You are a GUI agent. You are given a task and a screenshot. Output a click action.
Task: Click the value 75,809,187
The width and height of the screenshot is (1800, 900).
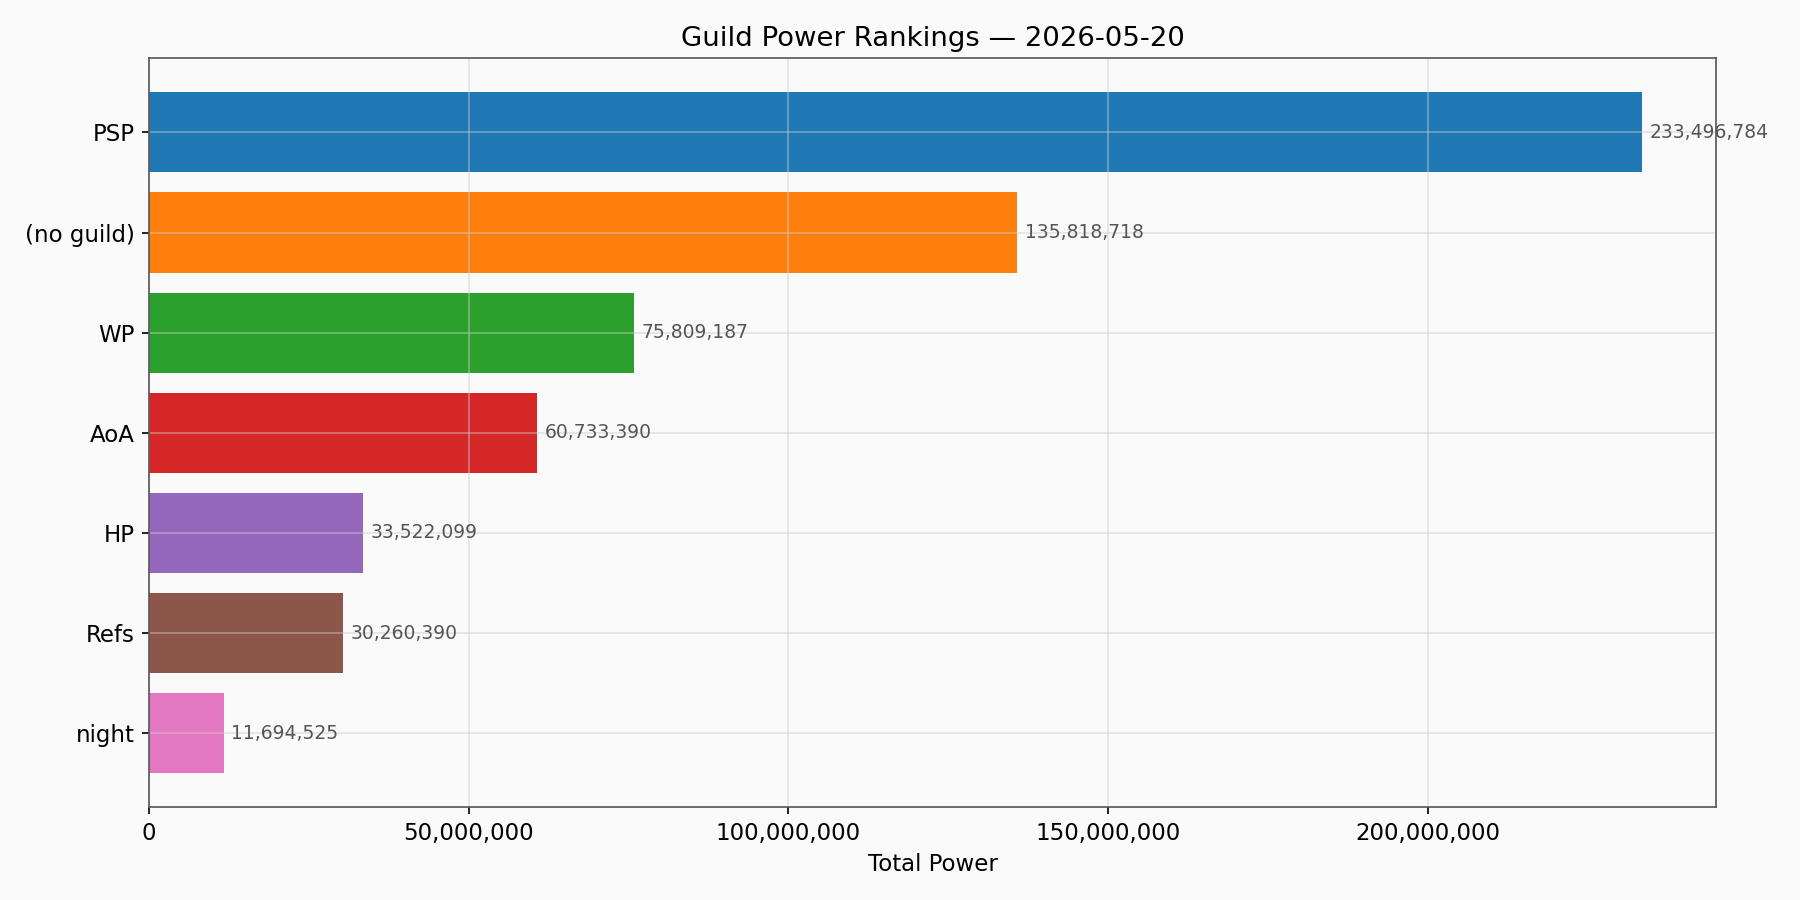(x=695, y=332)
